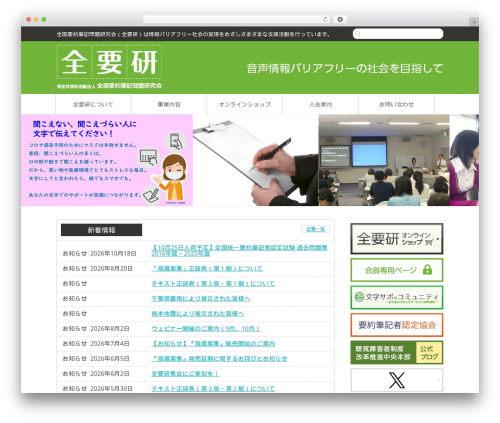Viewport: 500px width, 423px height.
Task: Open the 全要研集会にご参加を link
Action: (185, 374)
